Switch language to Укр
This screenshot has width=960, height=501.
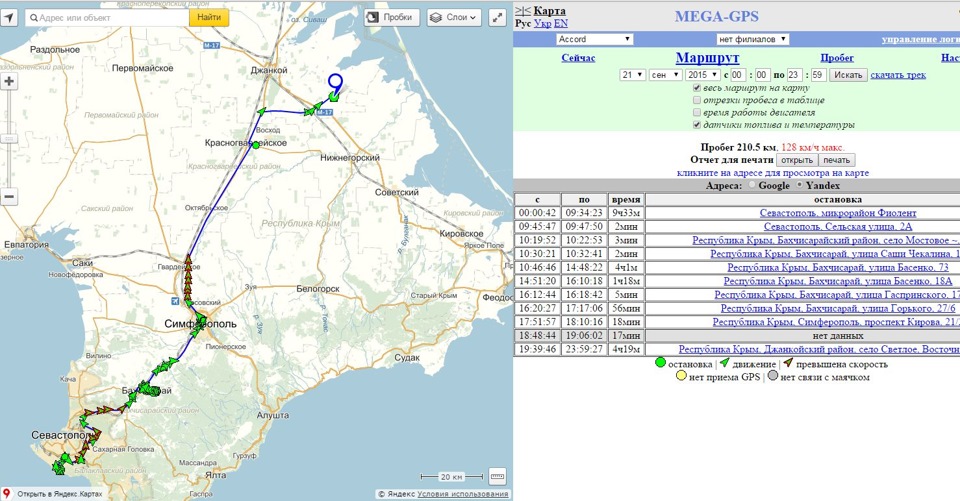click(x=542, y=23)
